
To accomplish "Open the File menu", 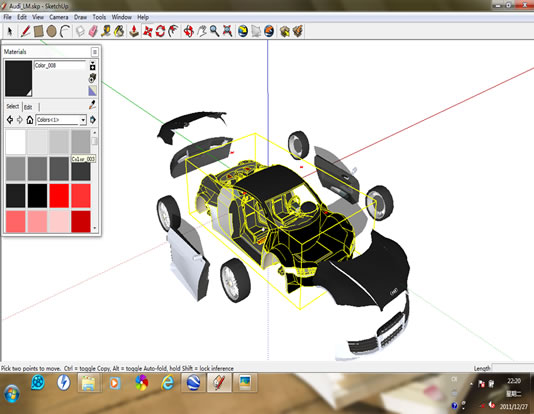I will pos(7,17).
